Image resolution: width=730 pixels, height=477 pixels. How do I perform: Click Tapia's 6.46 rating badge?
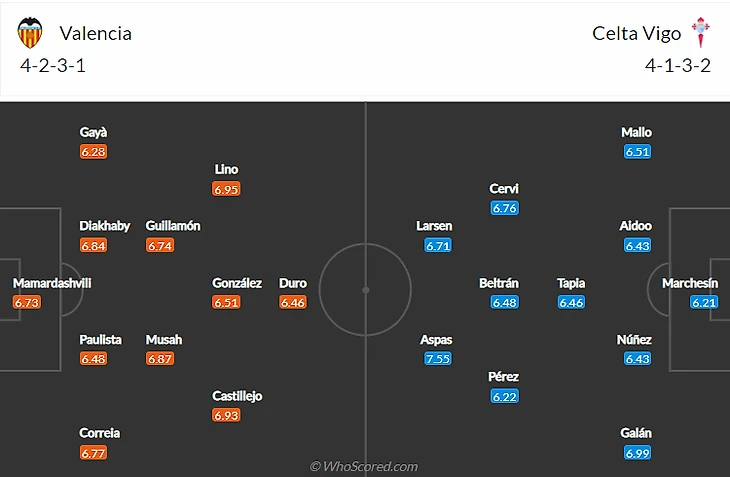click(x=571, y=302)
